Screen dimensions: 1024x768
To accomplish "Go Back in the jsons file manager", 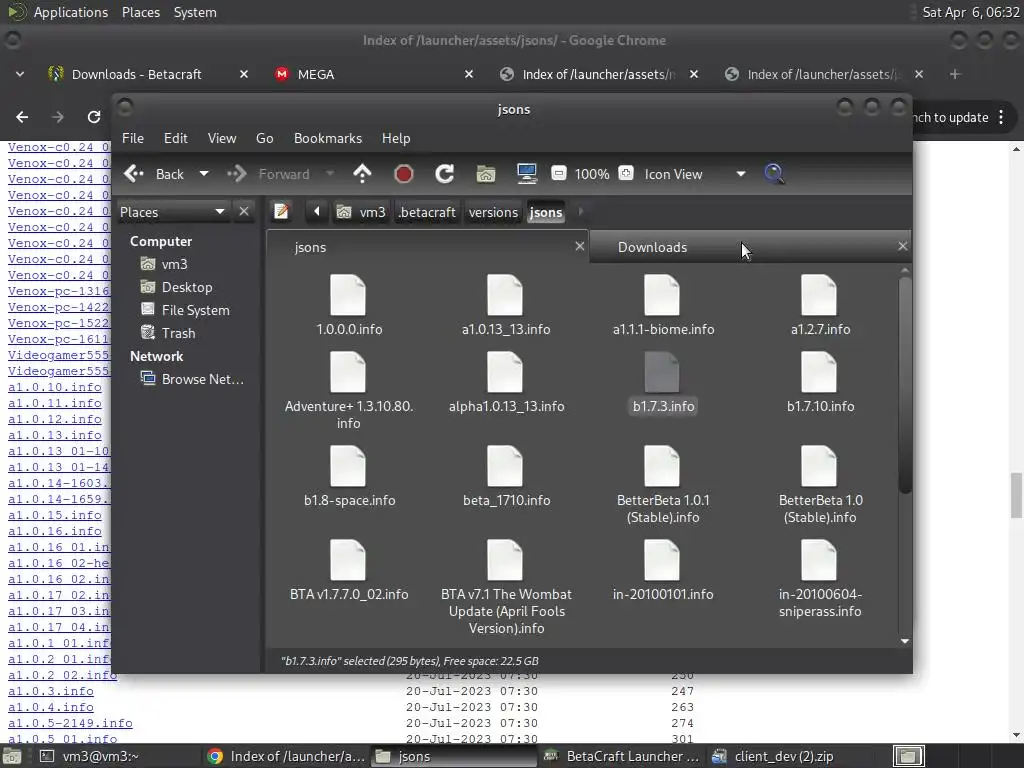I will click(x=154, y=174).
